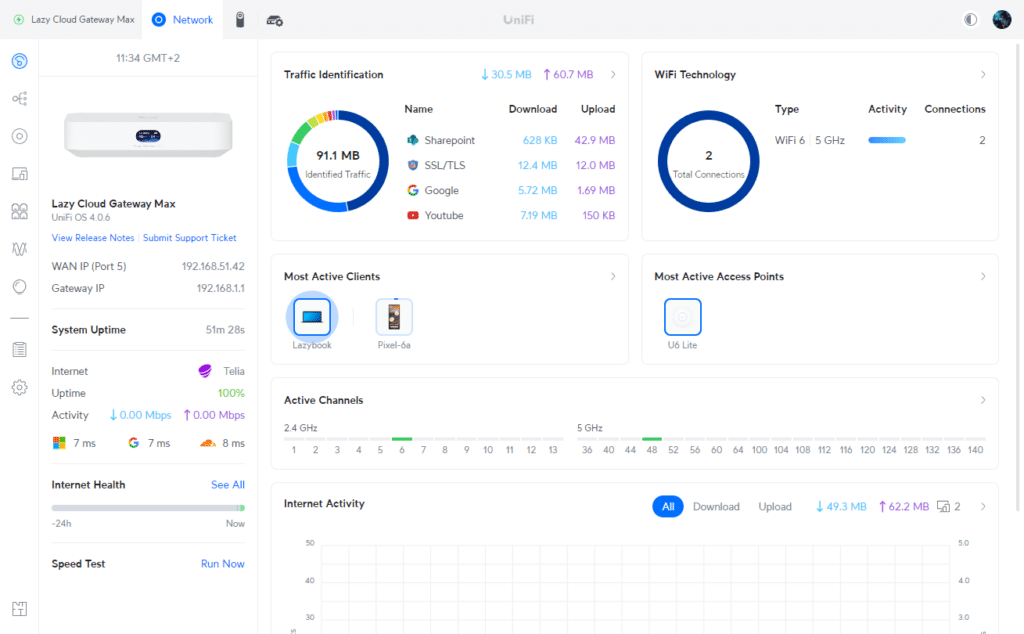Image resolution: width=1024 pixels, height=634 pixels.
Task: Expand the Most Active Access Points panel
Action: click(982, 276)
